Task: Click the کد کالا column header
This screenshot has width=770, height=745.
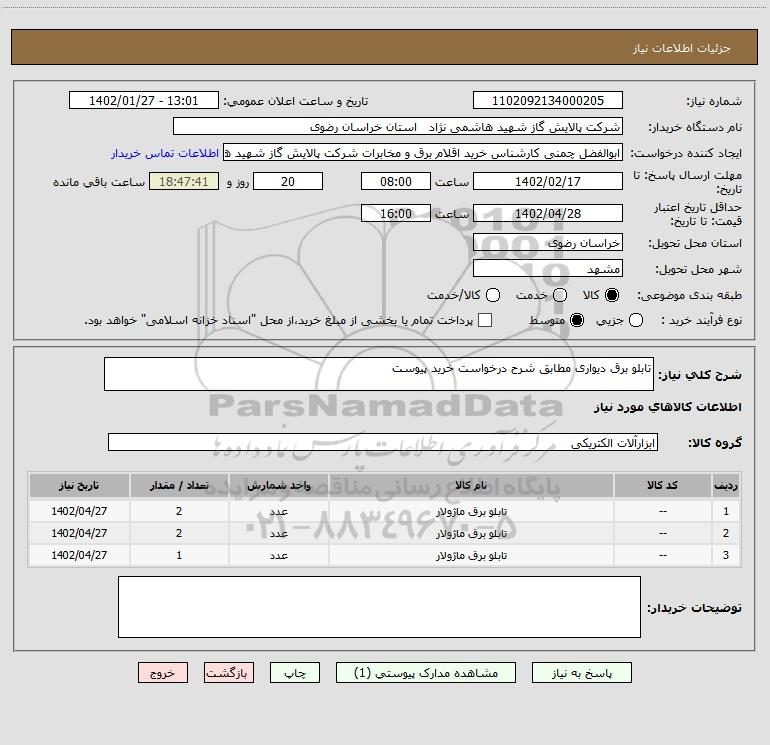Action: [662, 486]
